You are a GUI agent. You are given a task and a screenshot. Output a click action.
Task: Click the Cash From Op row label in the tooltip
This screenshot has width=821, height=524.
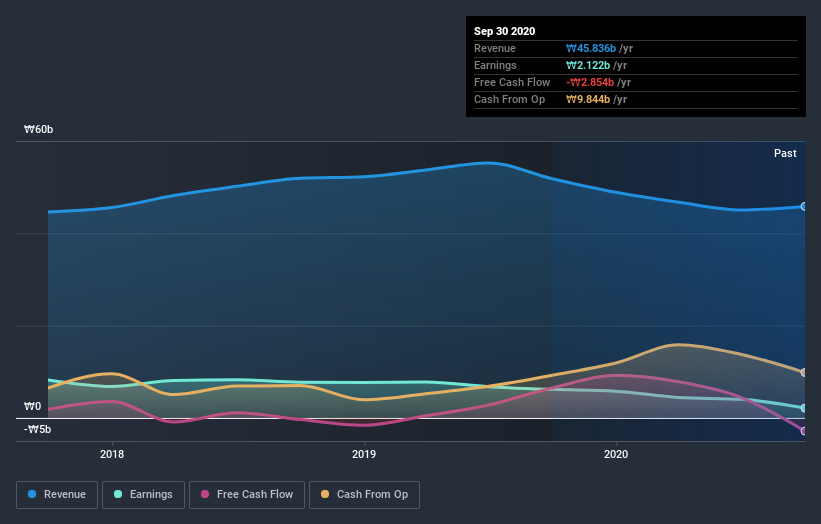[509, 99]
